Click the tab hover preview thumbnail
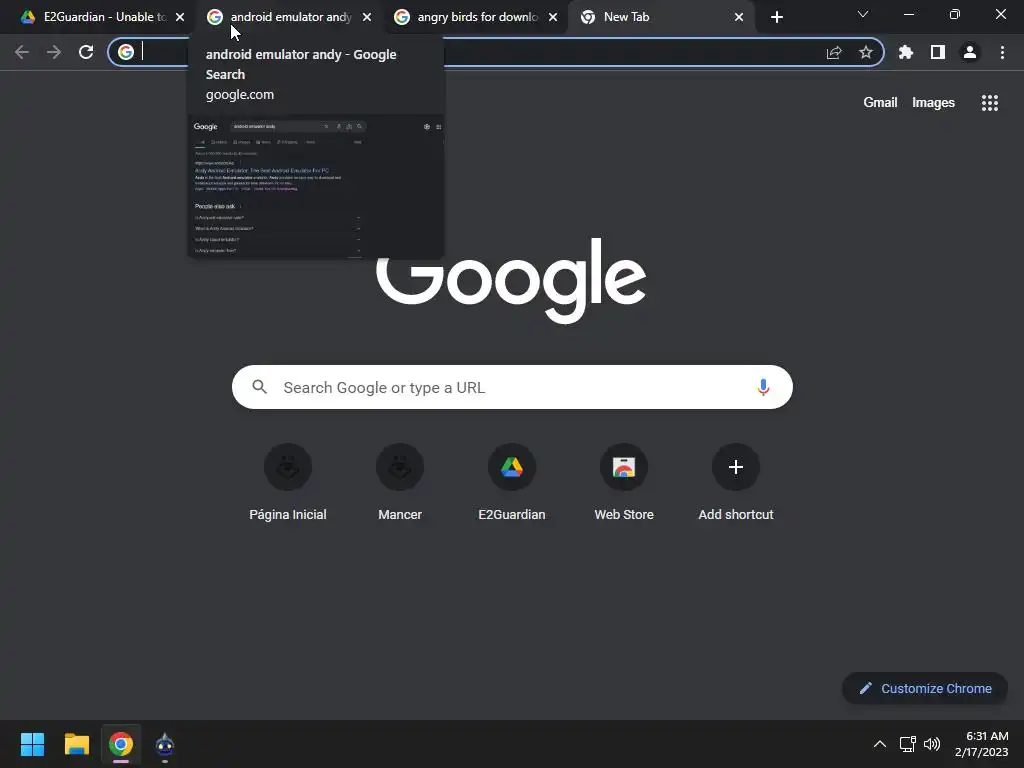This screenshot has height=768, width=1024. click(x=316, y=187)
